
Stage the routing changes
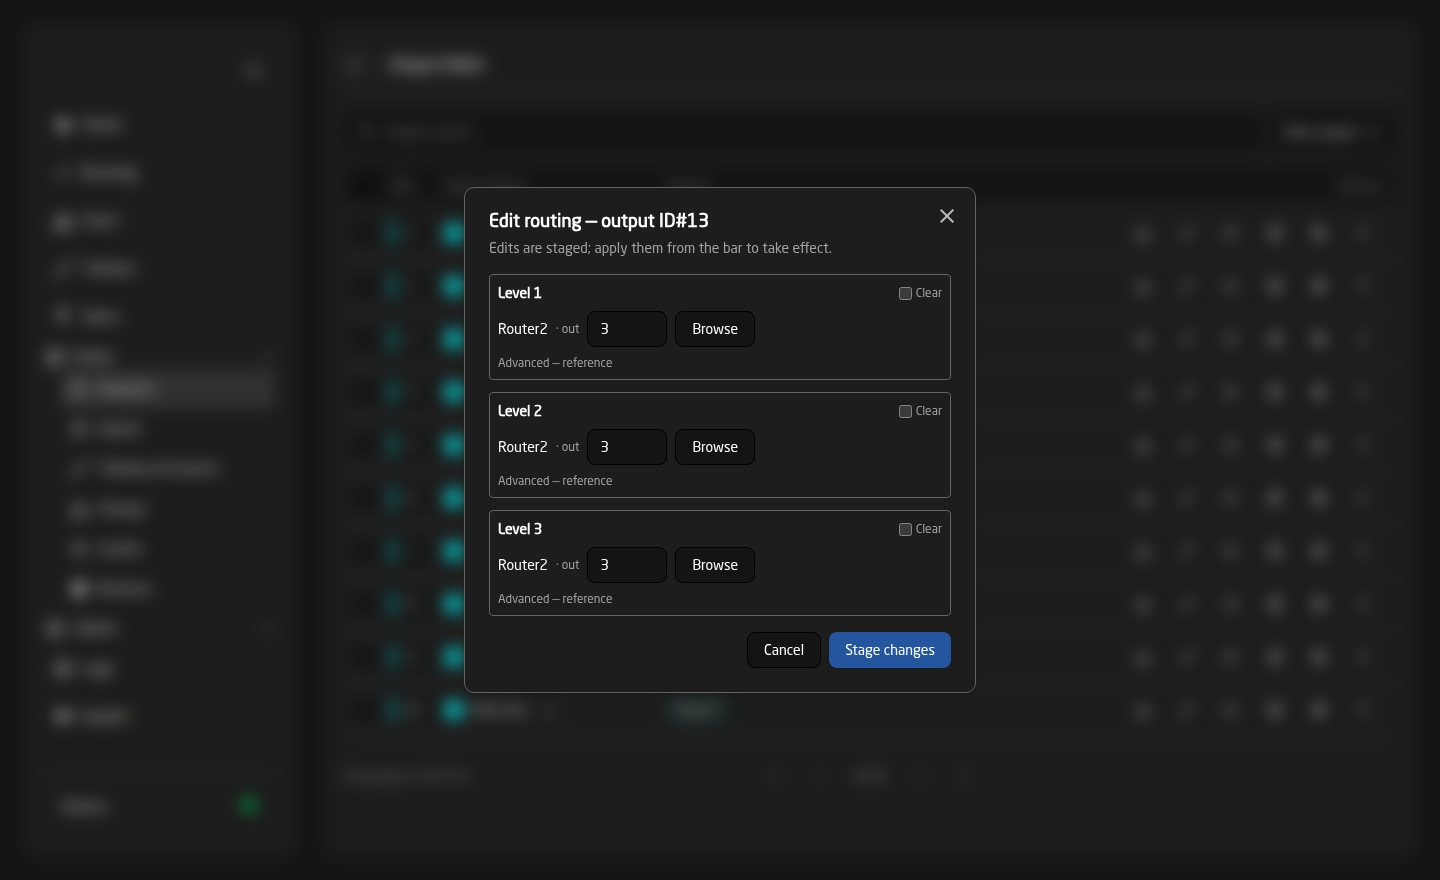(890, 650)
